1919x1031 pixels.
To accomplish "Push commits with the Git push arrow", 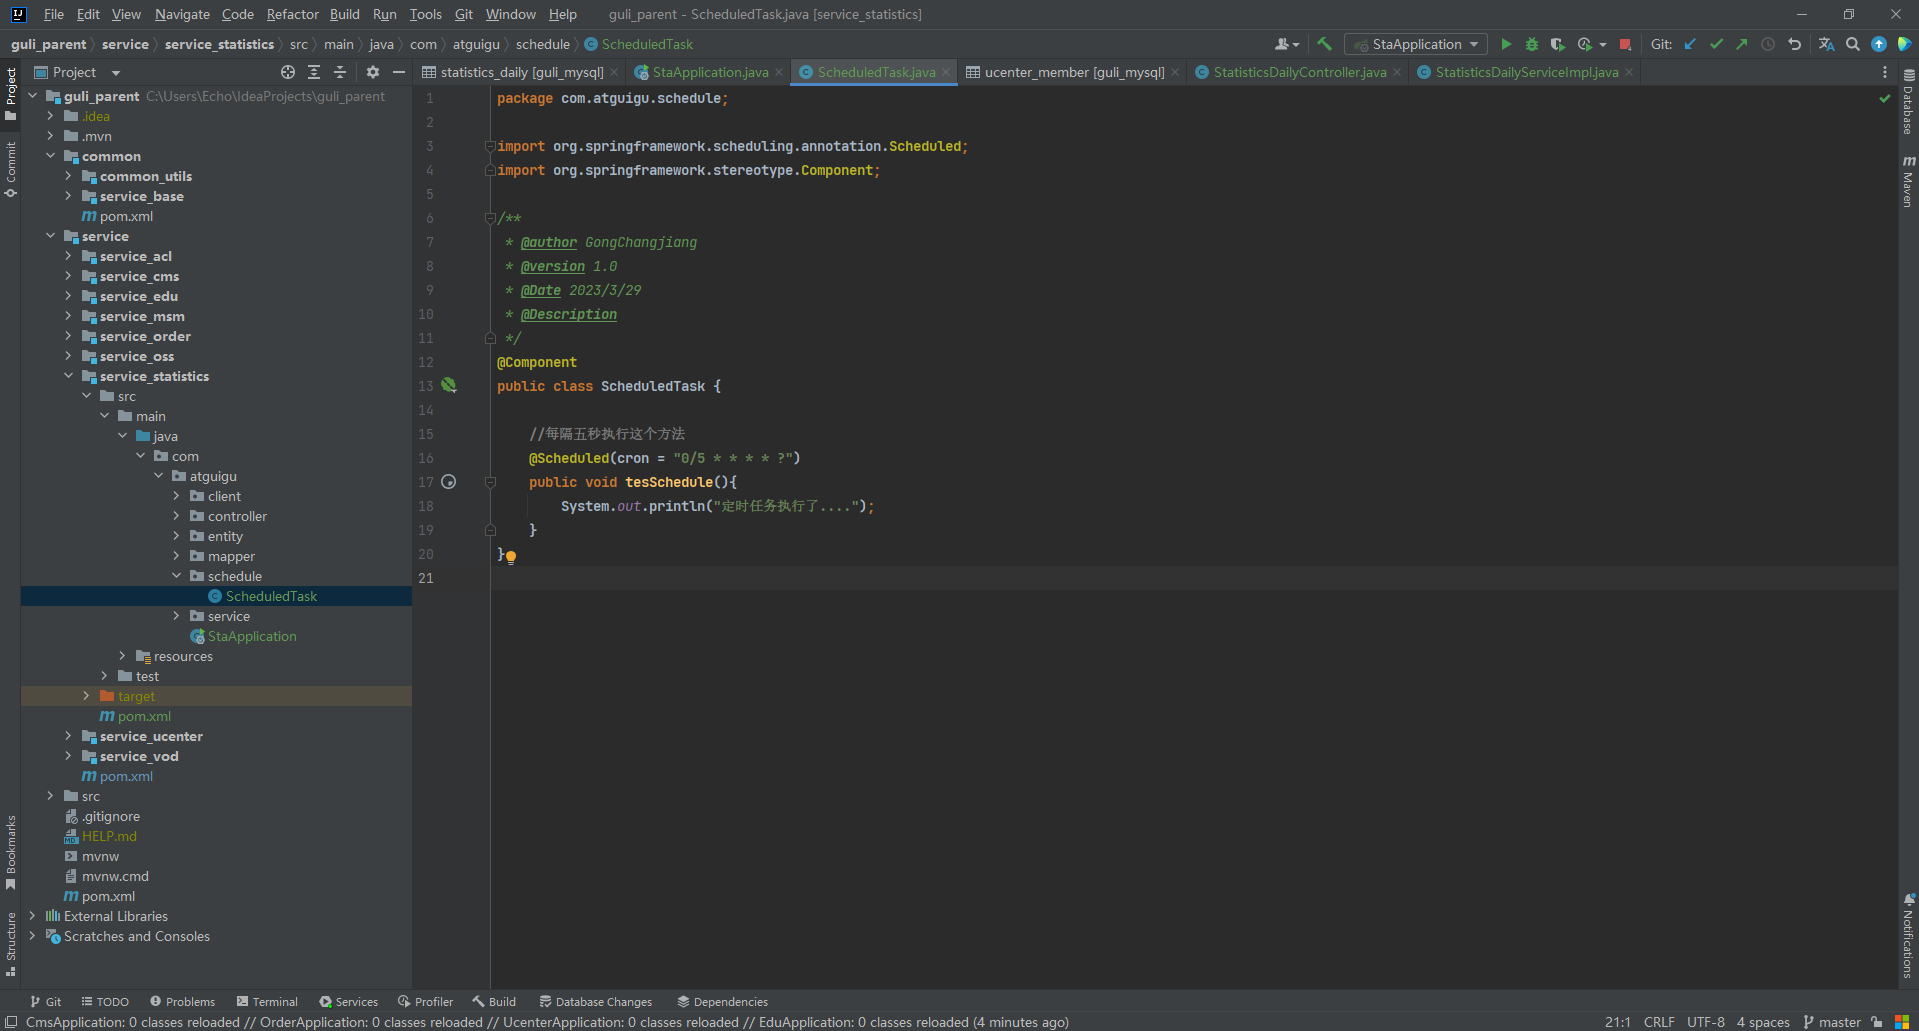I will pos(1742,44).
